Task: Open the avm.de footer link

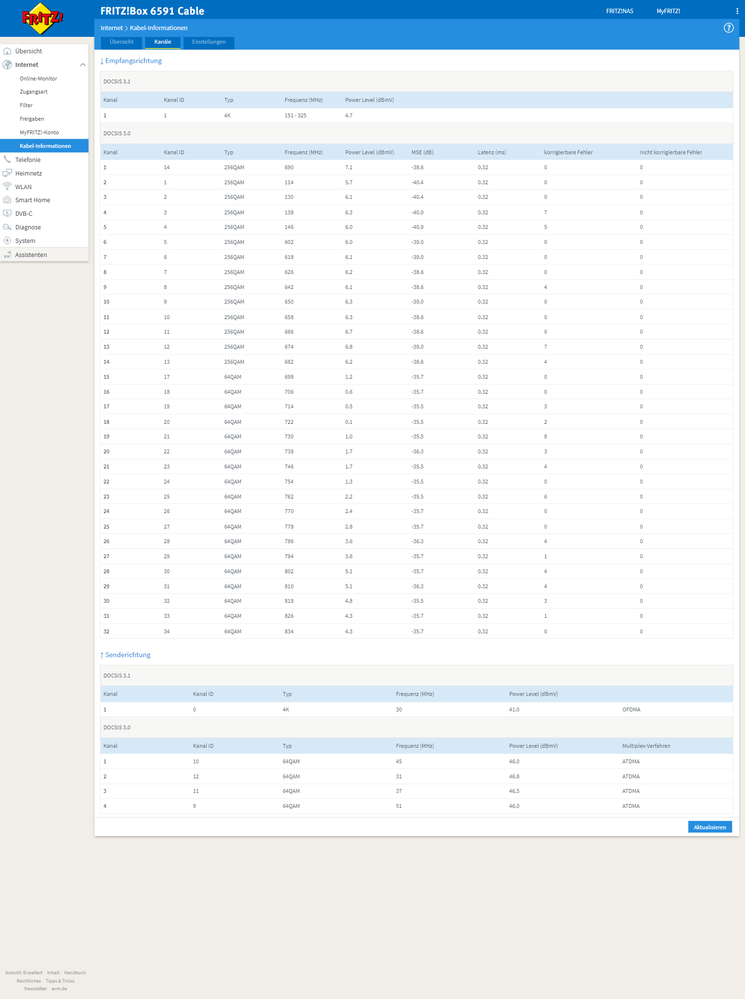Action: (59, 989)
